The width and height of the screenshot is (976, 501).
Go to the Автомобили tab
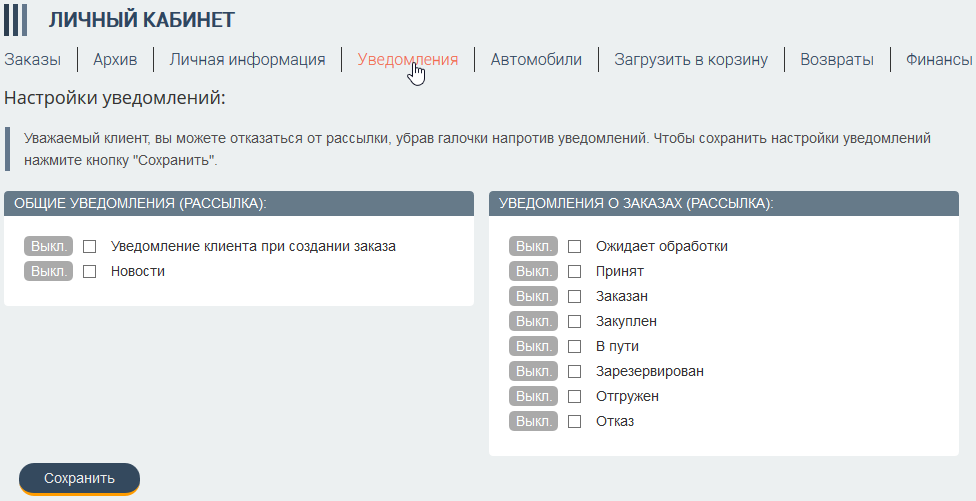536,60
